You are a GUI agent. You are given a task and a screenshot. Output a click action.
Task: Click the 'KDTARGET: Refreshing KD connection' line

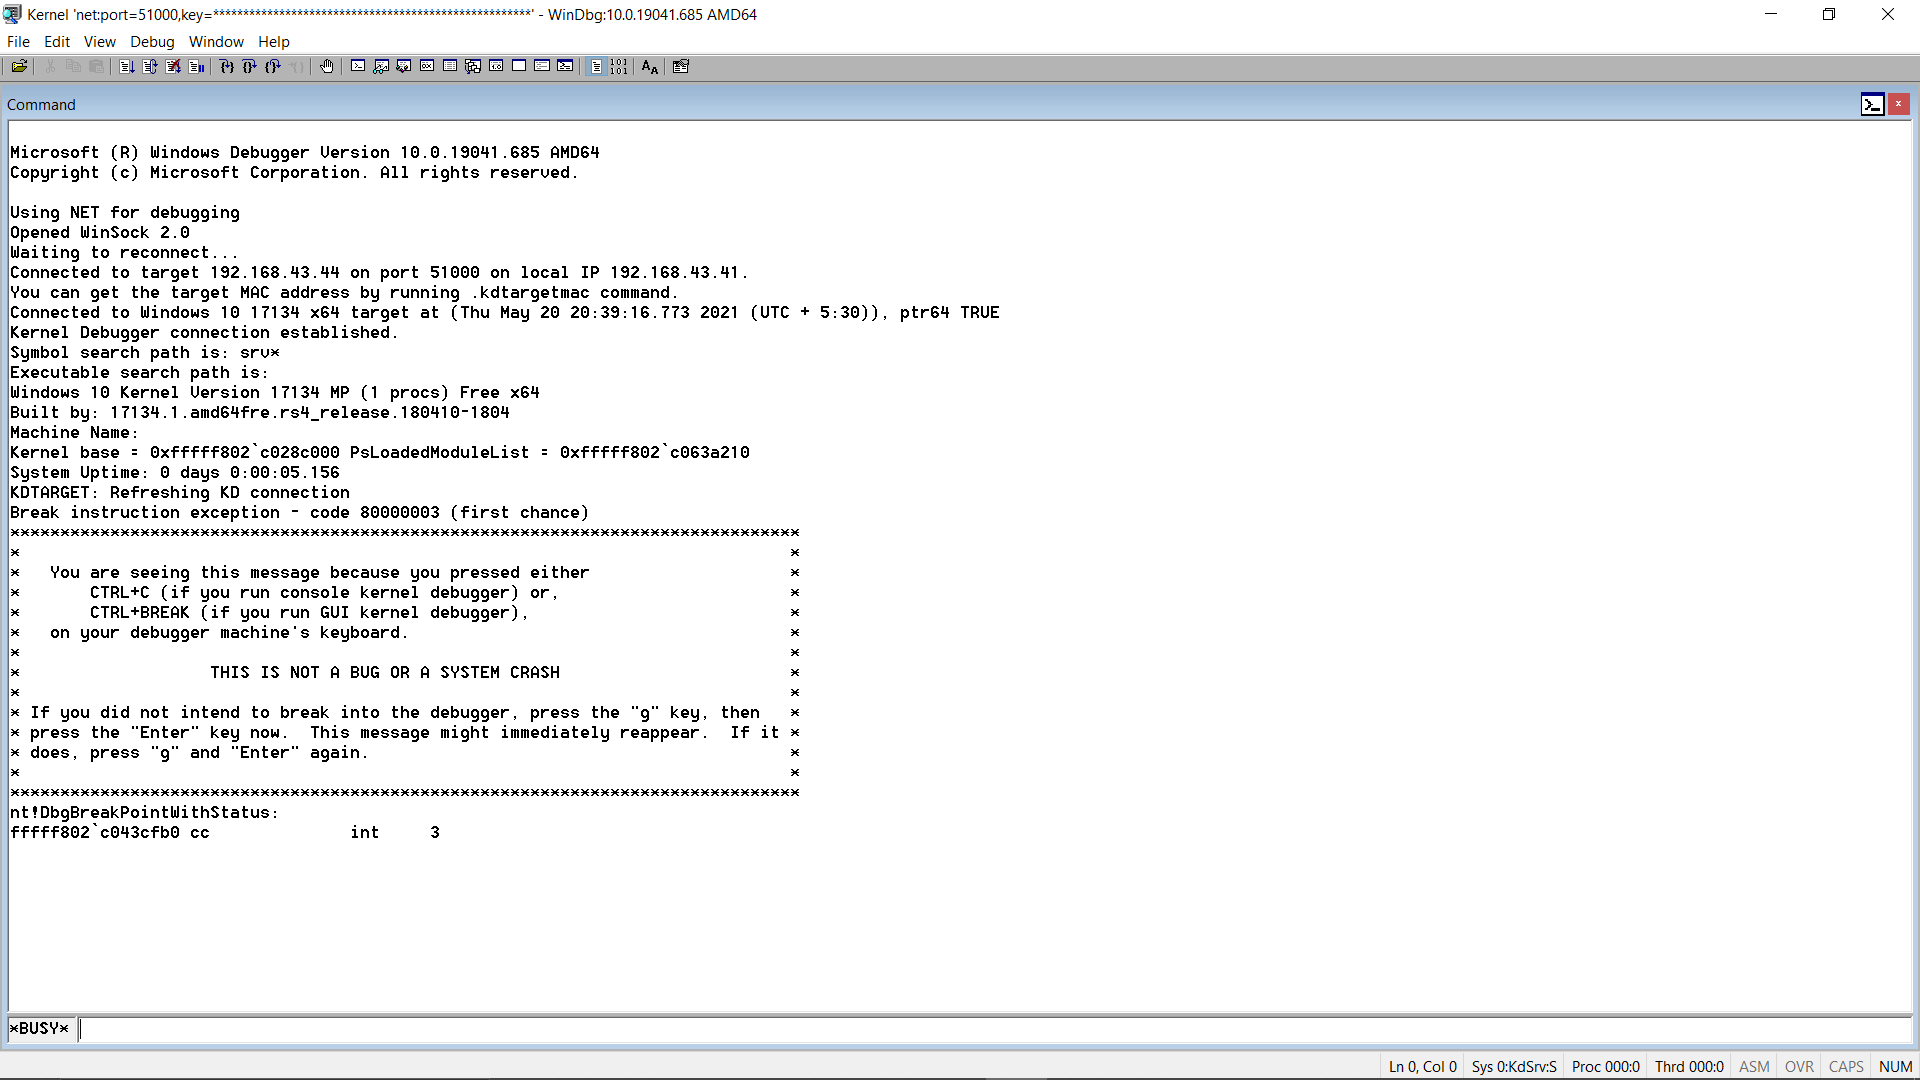[180, 493]
